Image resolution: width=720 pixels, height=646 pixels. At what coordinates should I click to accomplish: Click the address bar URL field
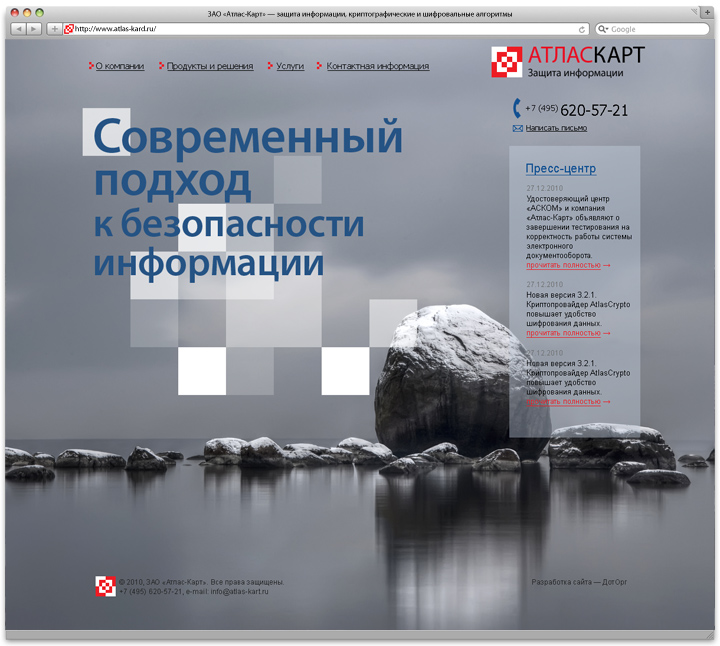click(x=320, y=29)
